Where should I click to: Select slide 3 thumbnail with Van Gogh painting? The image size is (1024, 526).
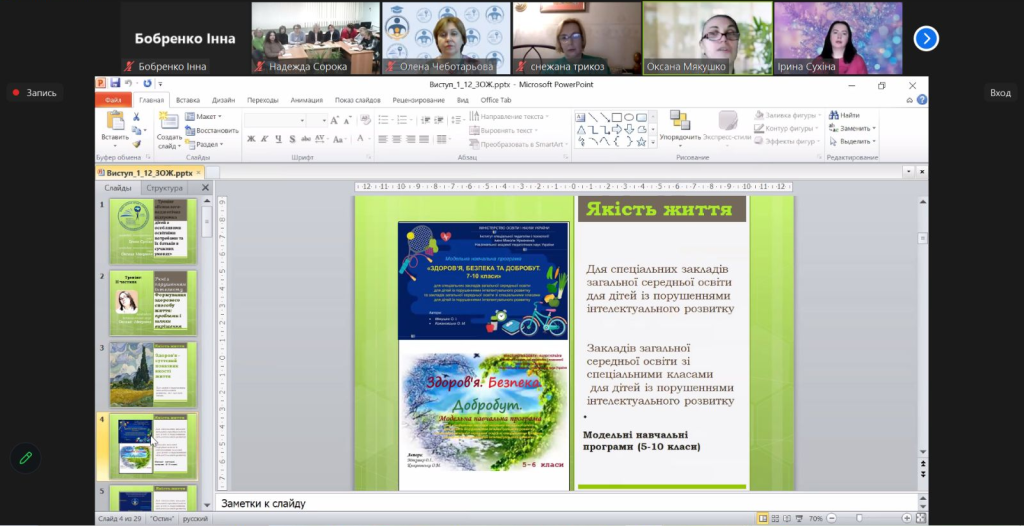153,373
